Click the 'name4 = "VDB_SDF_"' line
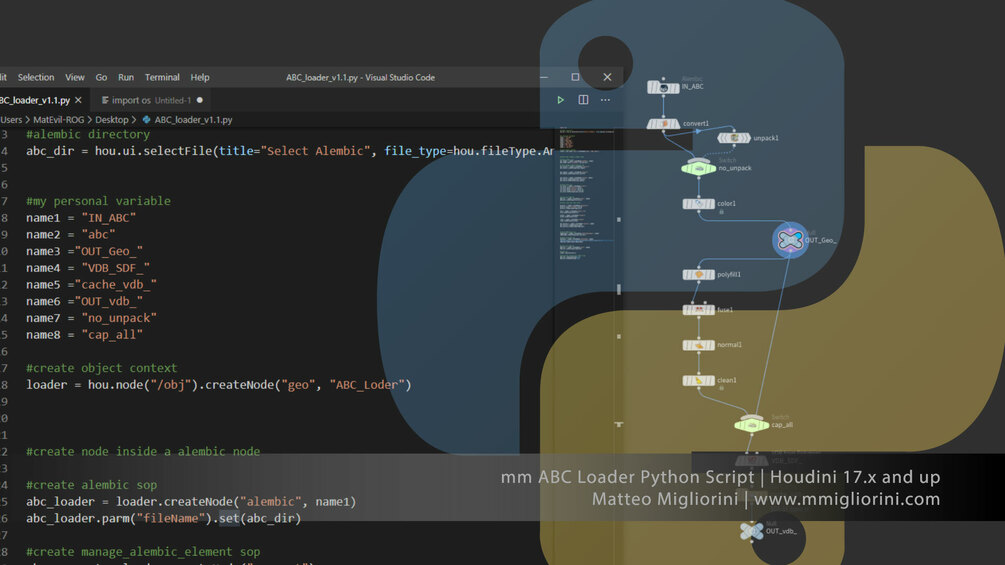This screenshot has height=565, width=1005. [x=88, y=268]
